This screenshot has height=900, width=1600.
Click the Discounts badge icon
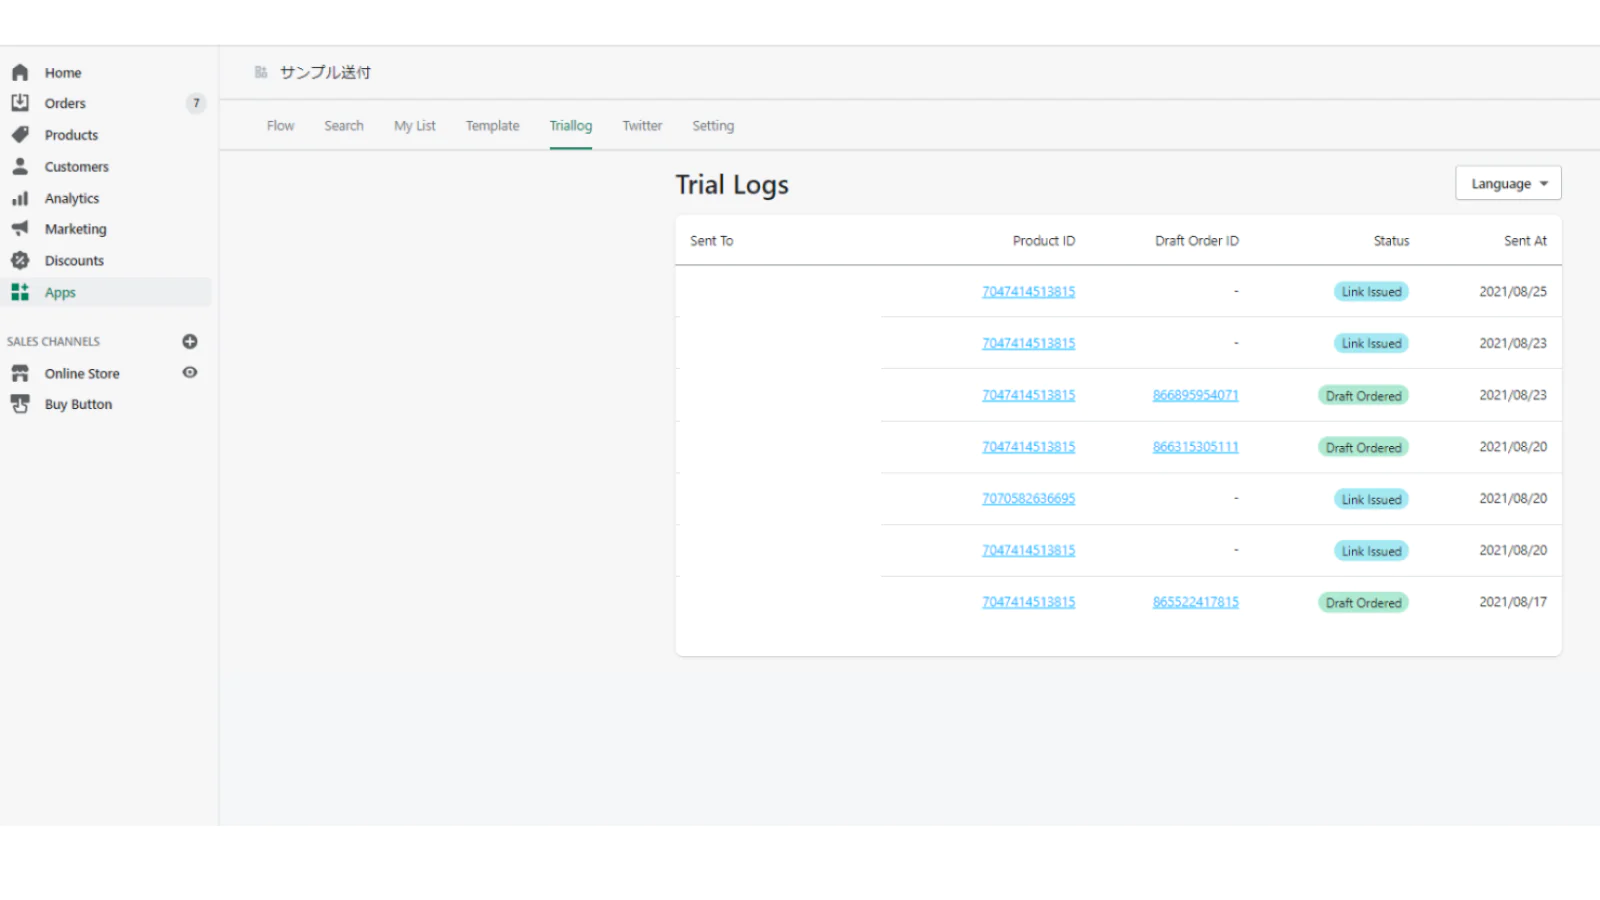click(x=20, y=260)
